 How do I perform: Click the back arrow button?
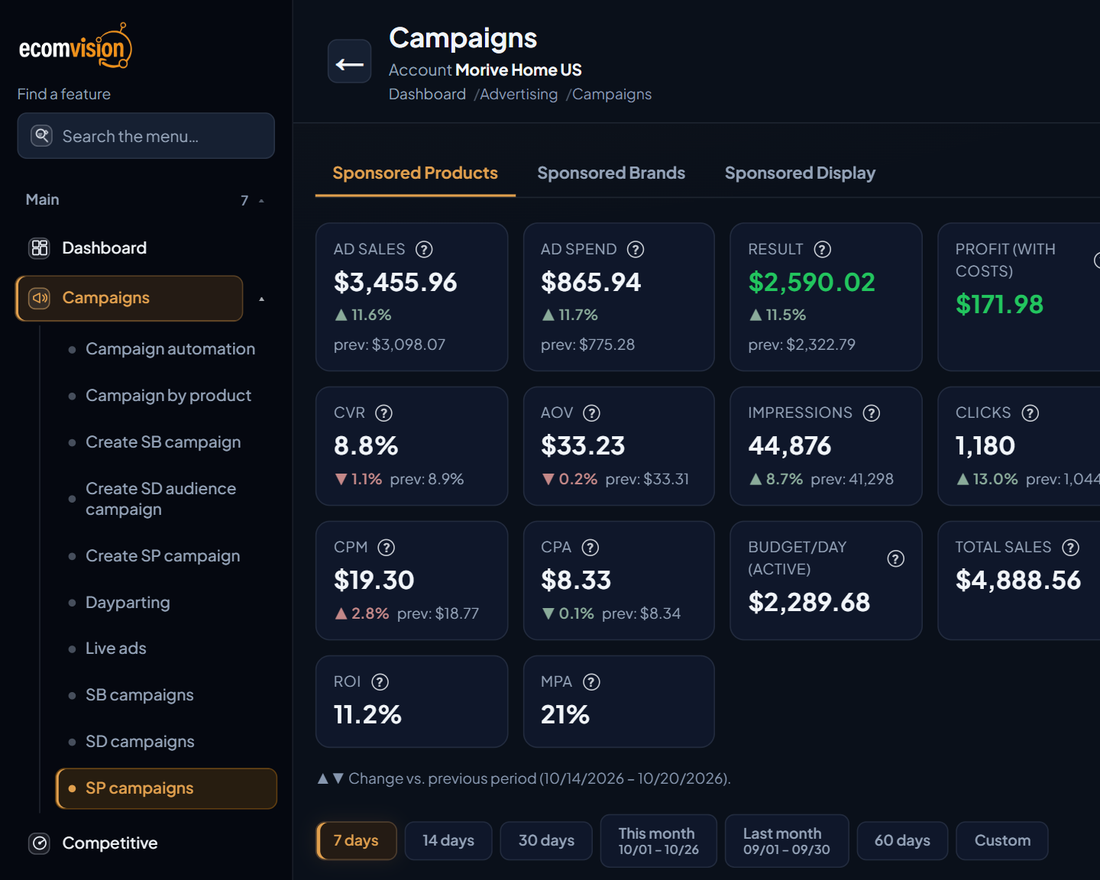point(349,62)
